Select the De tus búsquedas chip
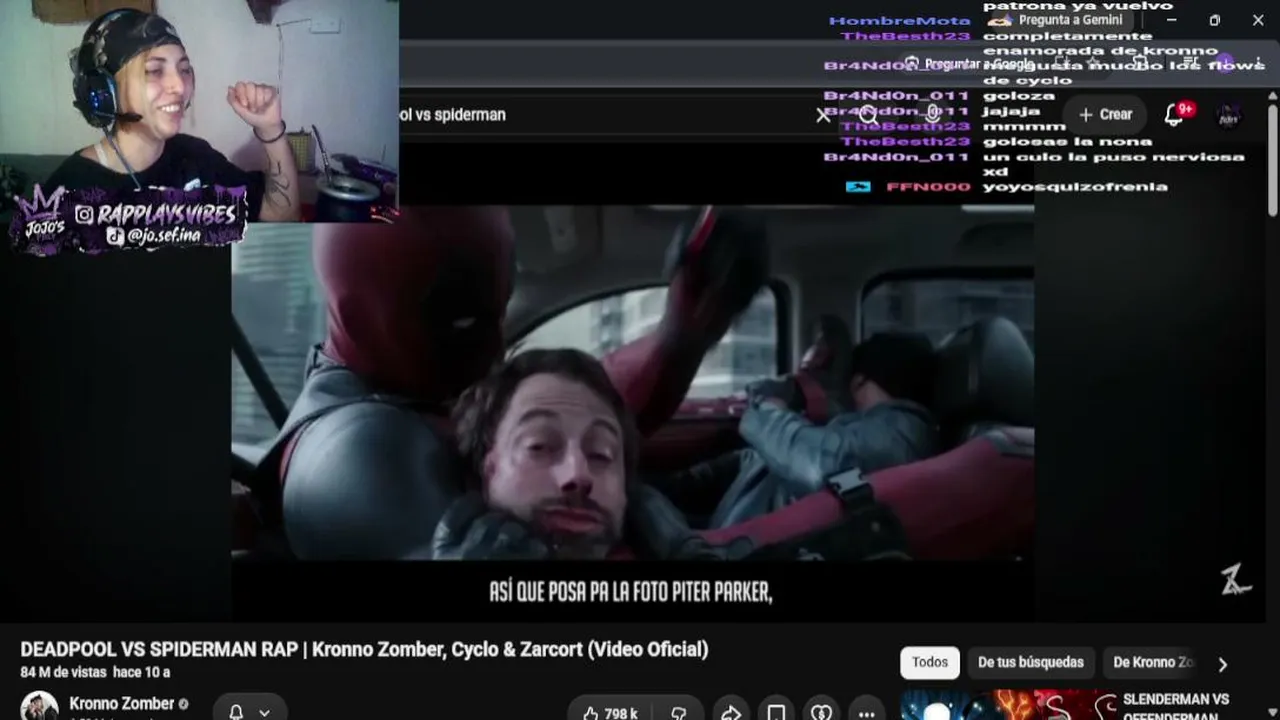Screen dimensions: 1280x720 click(x=1031, y=662)
